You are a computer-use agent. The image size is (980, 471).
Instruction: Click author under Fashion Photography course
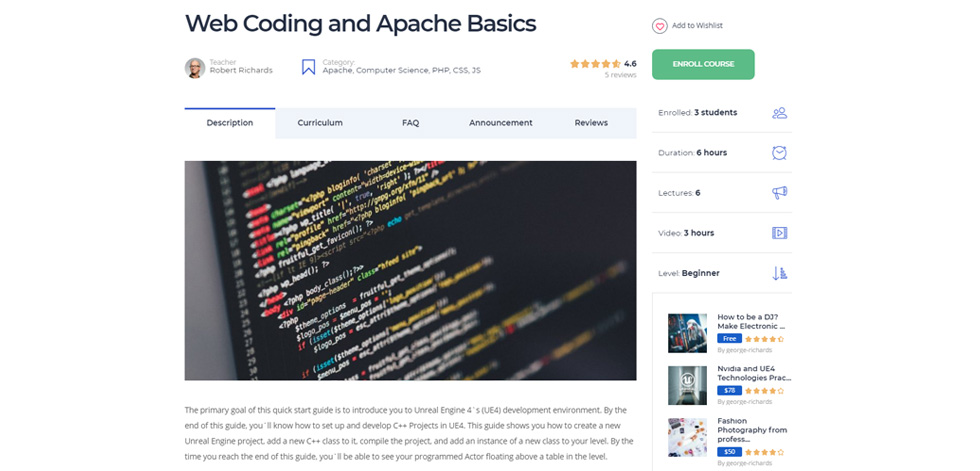coord(744,464)
